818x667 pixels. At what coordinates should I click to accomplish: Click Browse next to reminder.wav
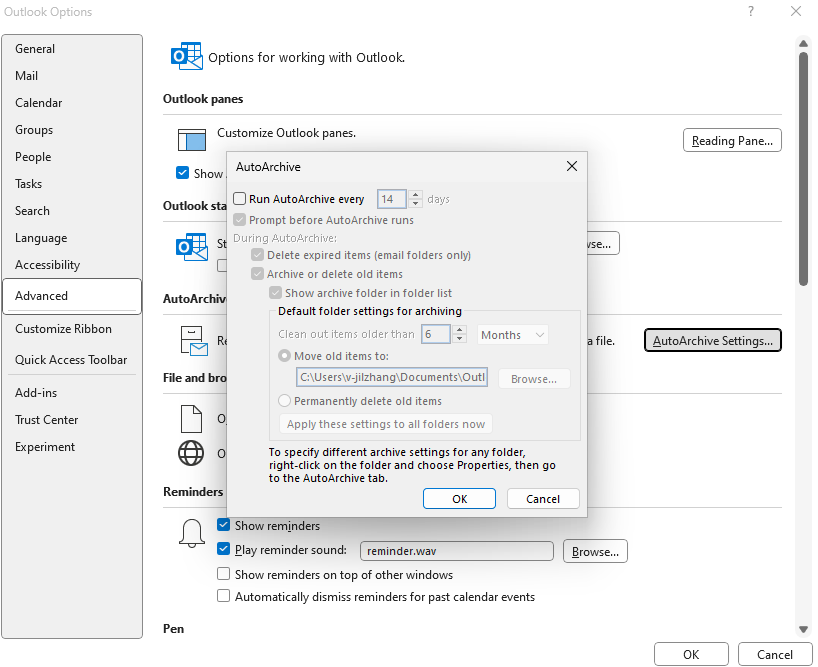point(595,551)
